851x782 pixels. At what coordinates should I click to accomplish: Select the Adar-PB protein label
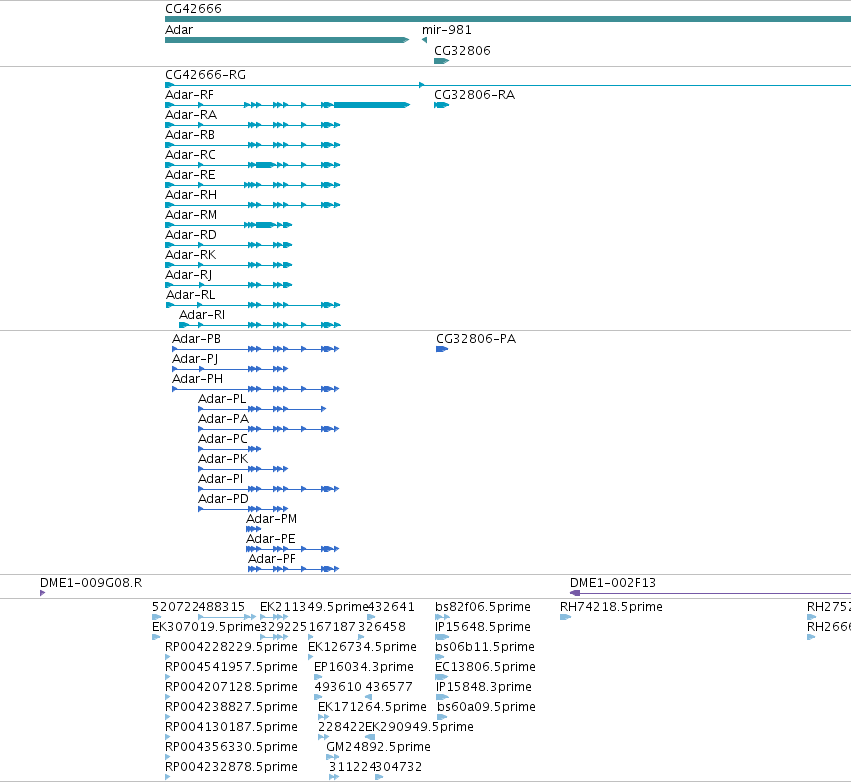click(196, 339)
